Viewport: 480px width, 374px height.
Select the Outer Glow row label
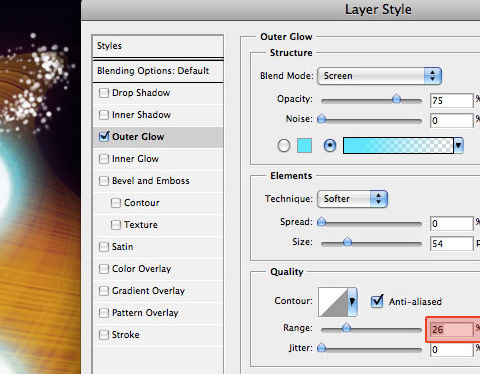point(138,137)
